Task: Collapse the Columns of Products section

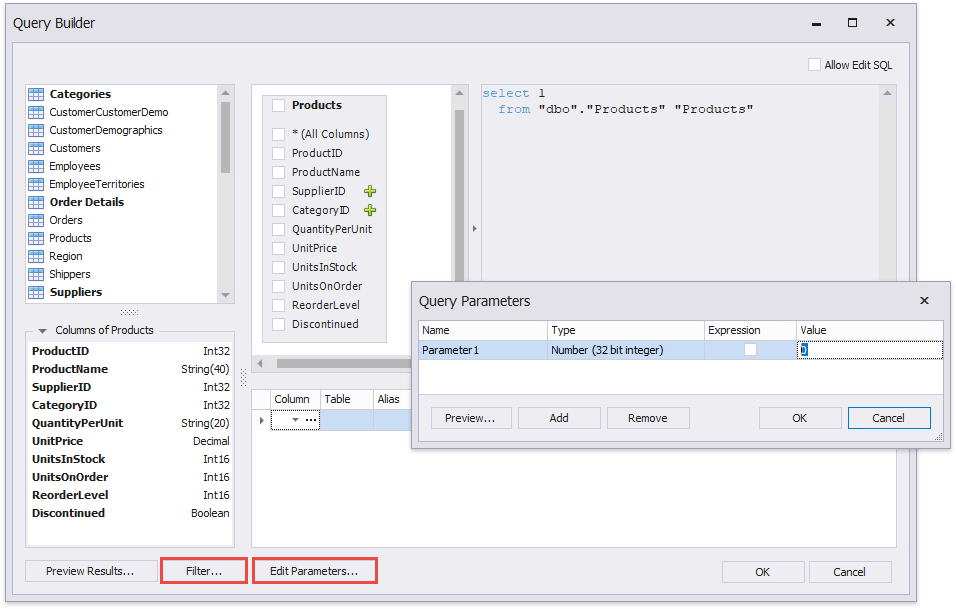Action: click(x=42, y=331)
